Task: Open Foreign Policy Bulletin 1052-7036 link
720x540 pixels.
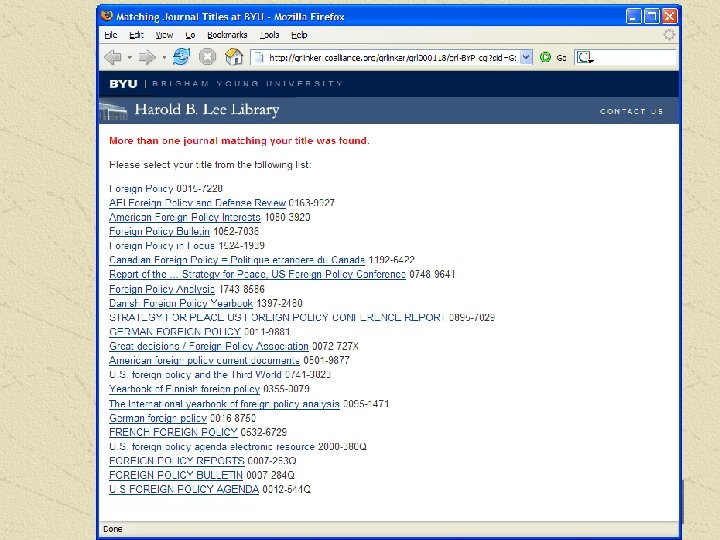Action: coord(159,231)
